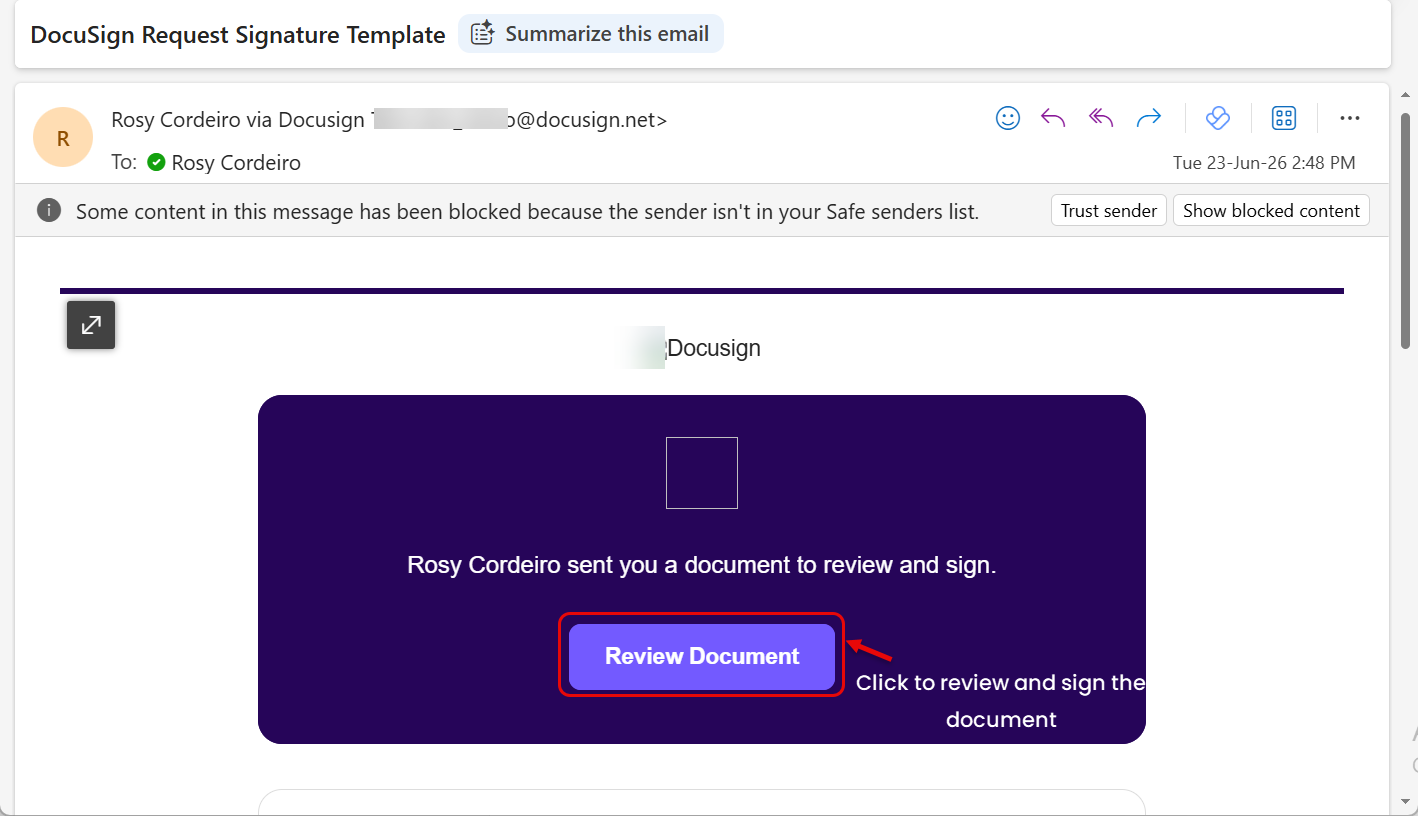
Task: Reply to this email
Action: coord(1053,118)
